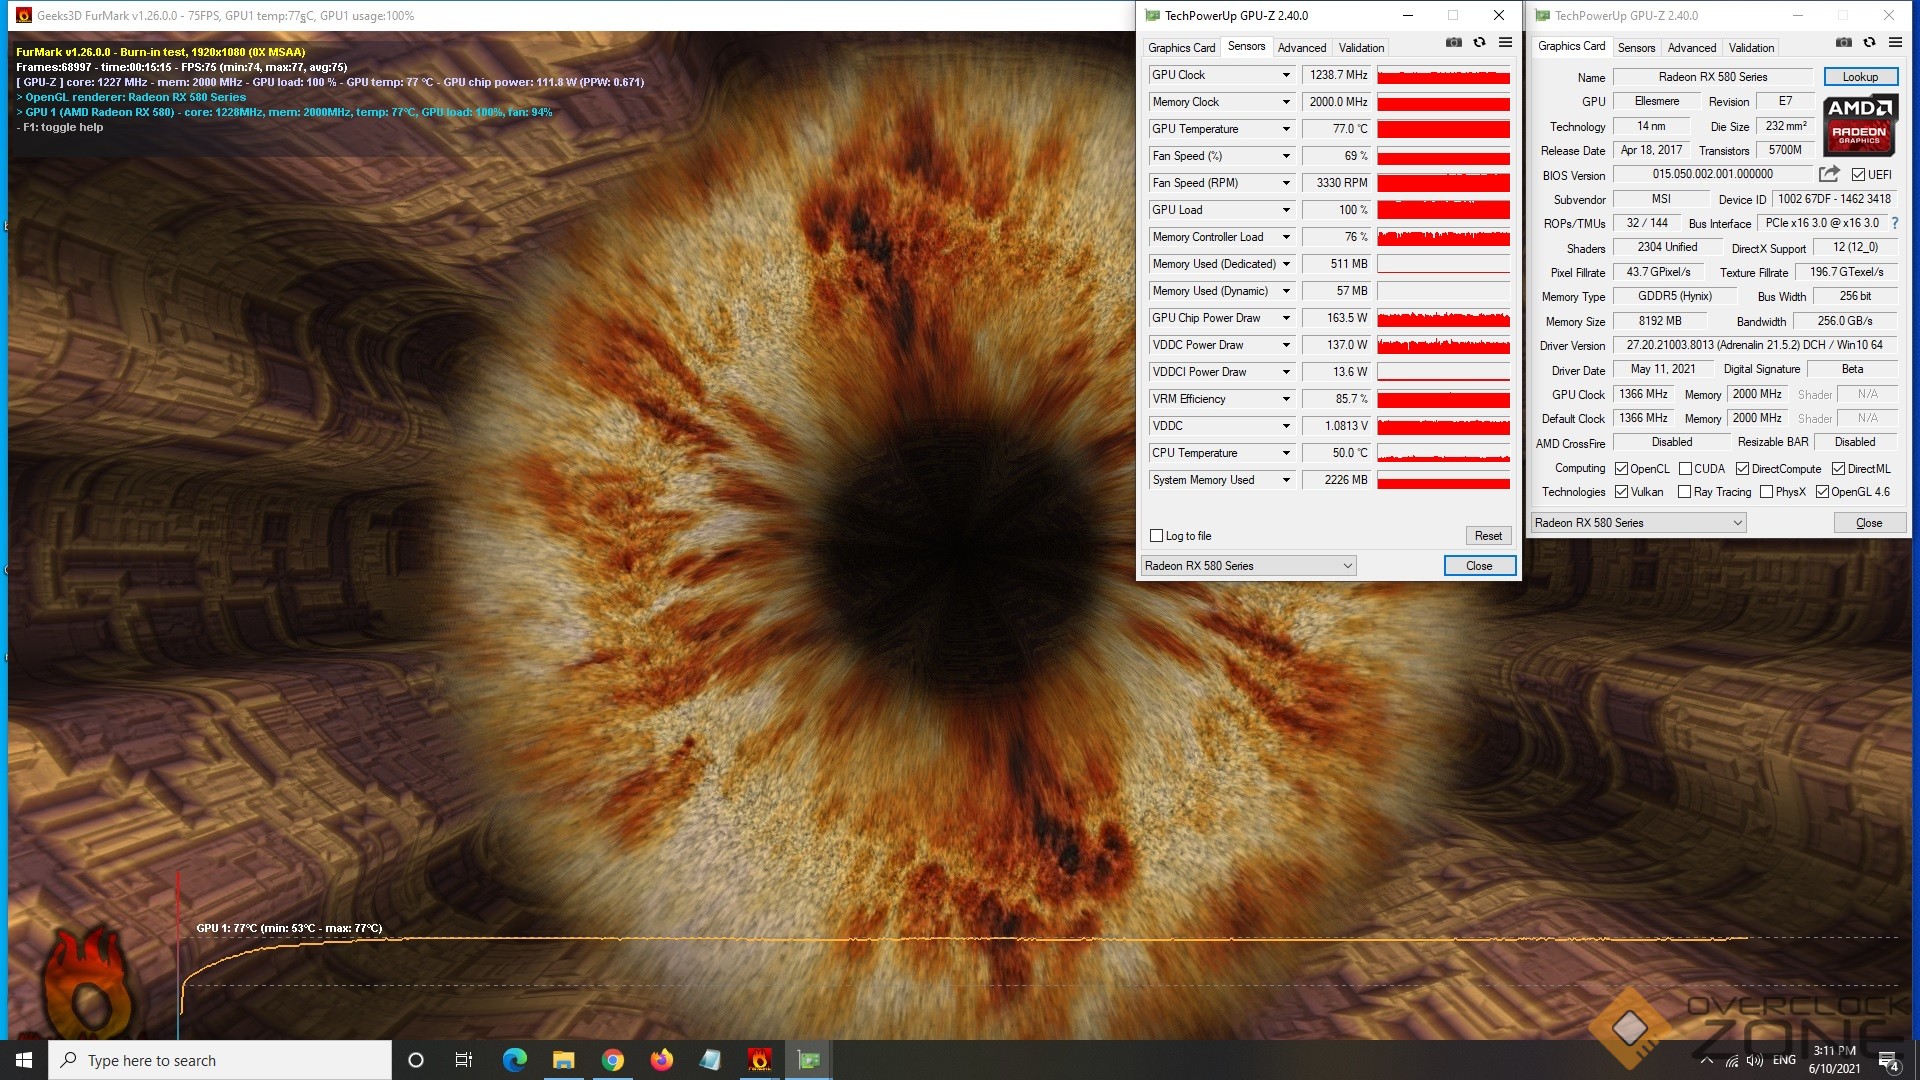
Task: Open the FurMark icon in the taskbar
Action: (759, 1060)
